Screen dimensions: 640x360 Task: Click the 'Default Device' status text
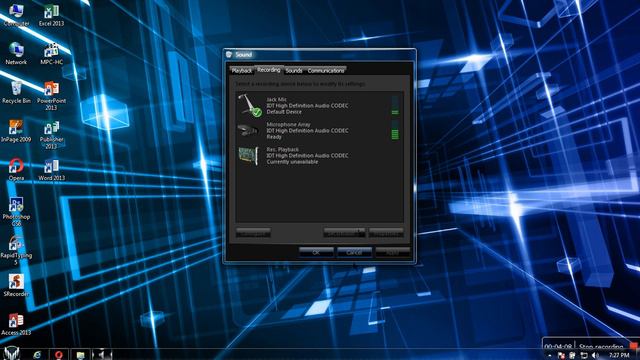click(284, 112)
